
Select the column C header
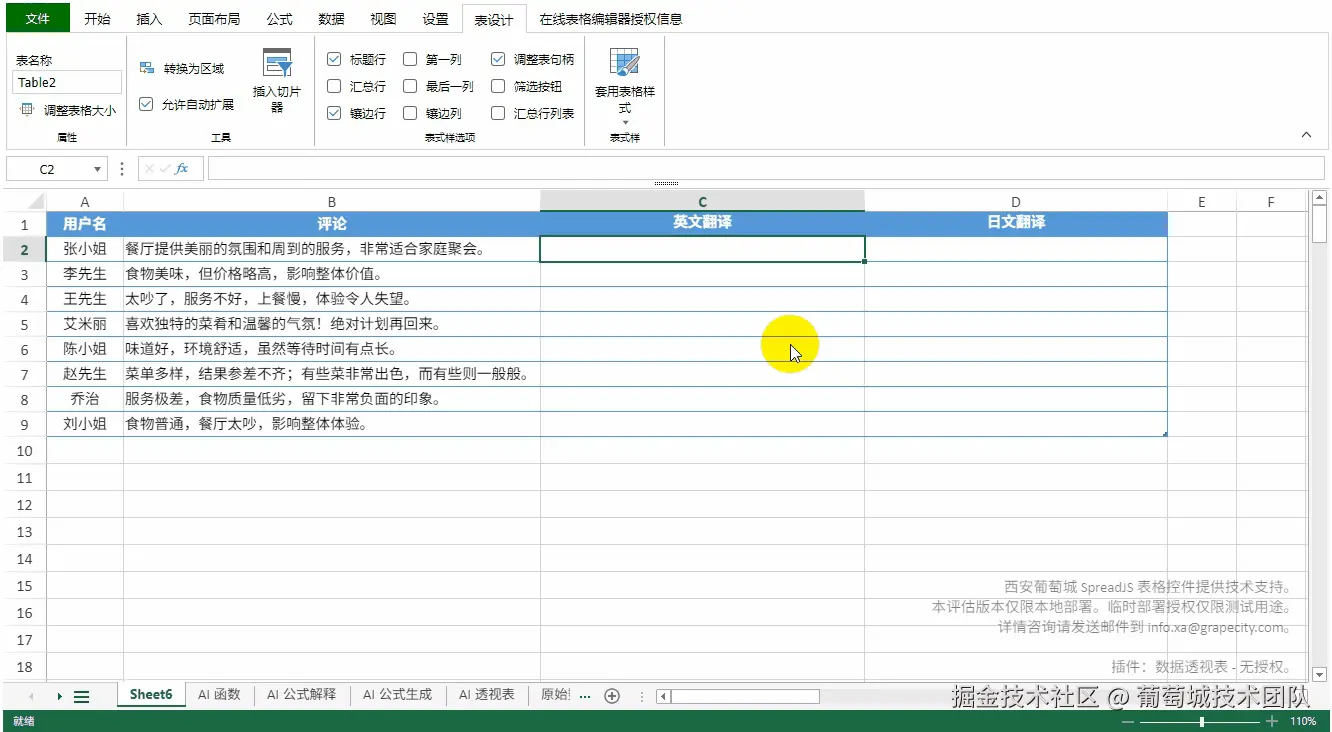pos(702,201)
